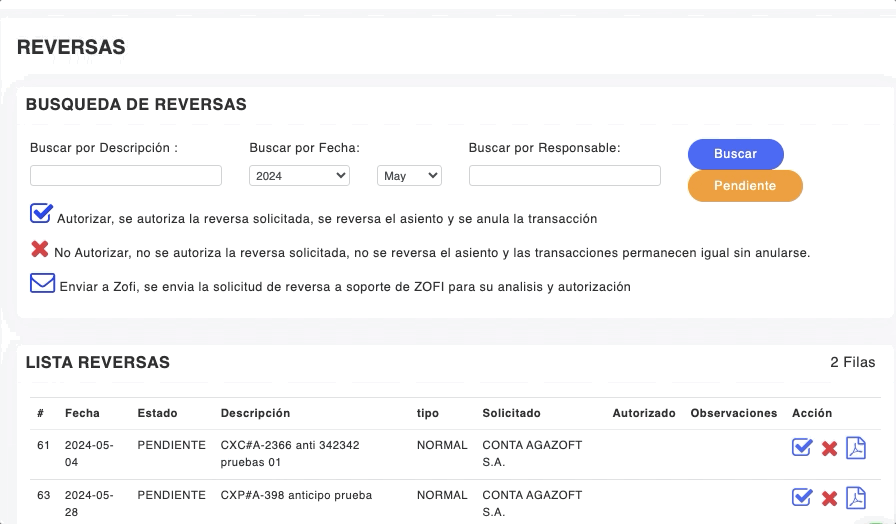Open PDF for reversal row 63
The image size is (896, 524).
tap(856, 497)
